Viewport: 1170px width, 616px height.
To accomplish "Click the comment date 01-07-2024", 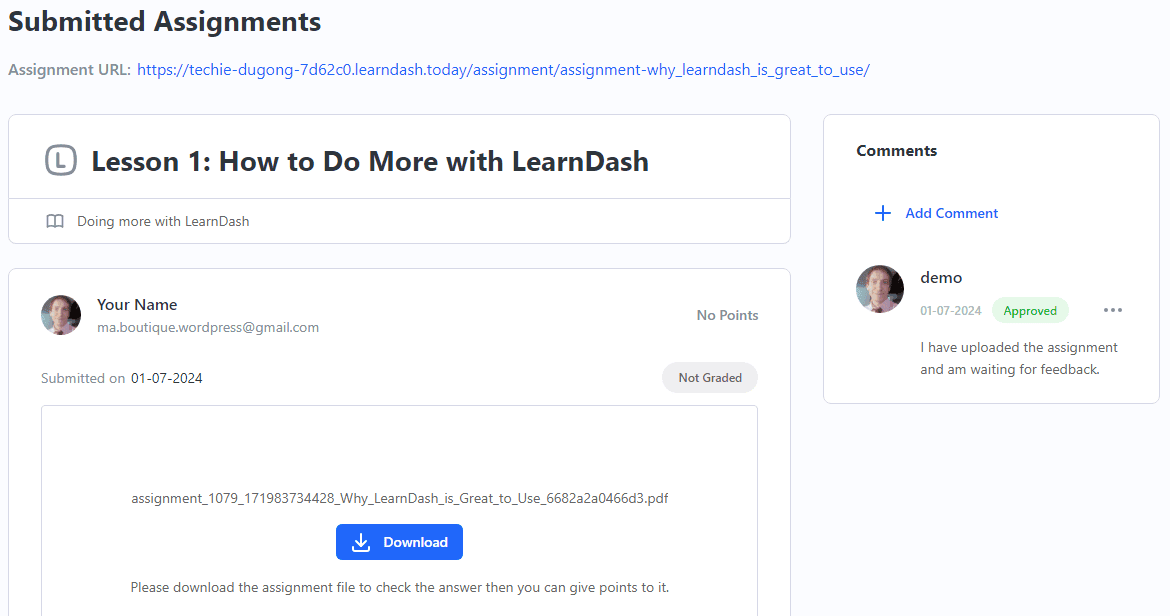I will pyautogui.click(x=951, y=311).
